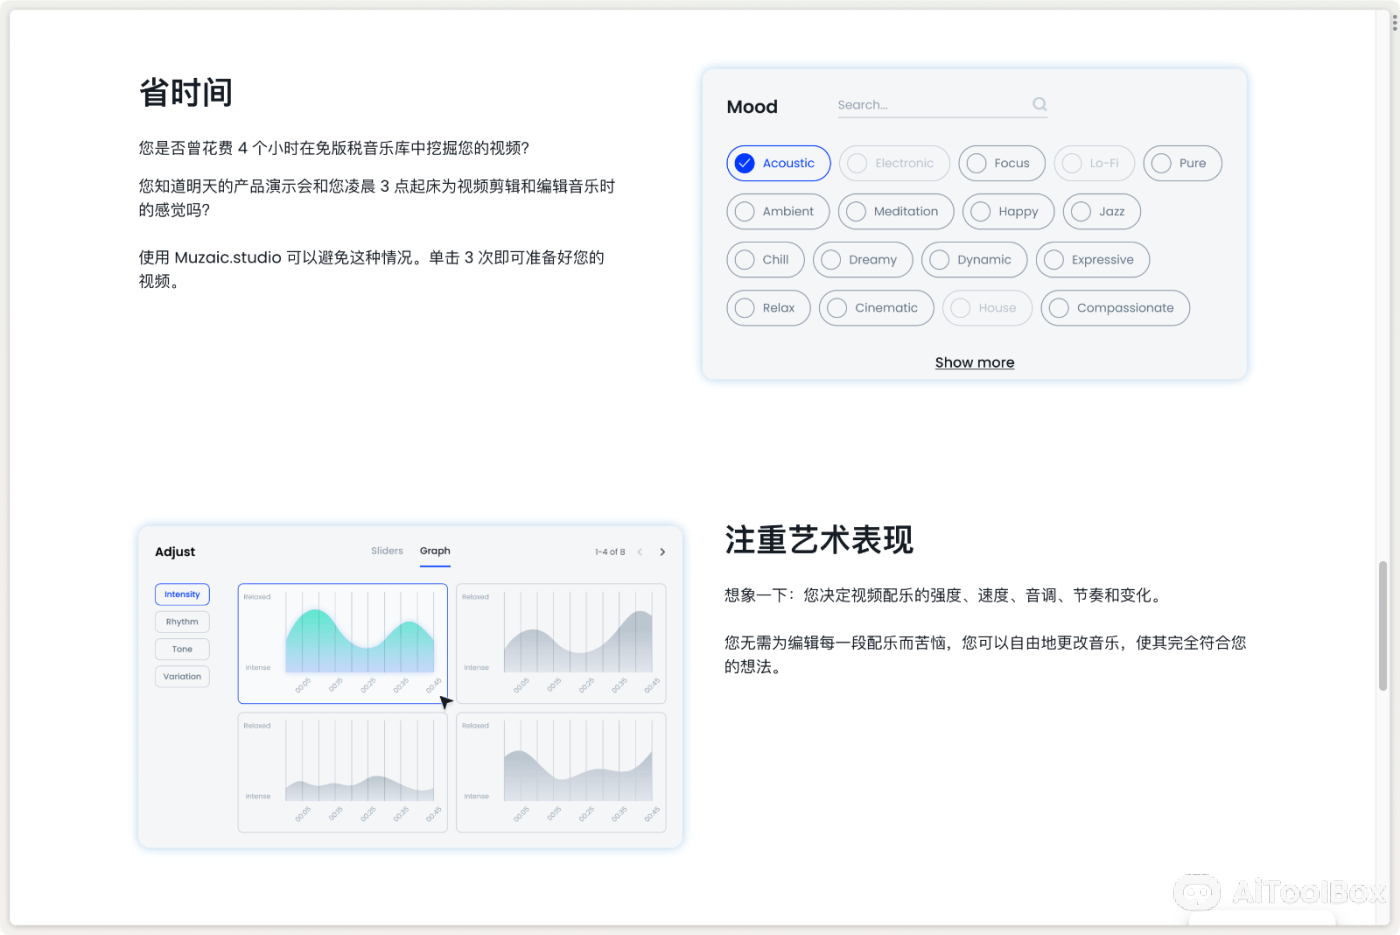Select the top-right graph thumbnail
This screenshot has height=935, width=1400.
(x=560, y=643)
